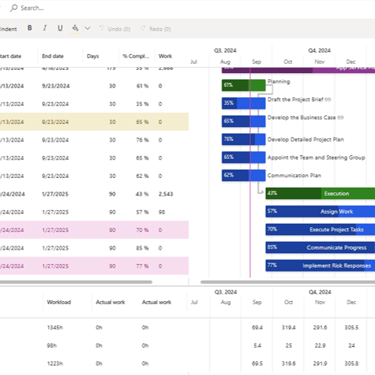
Task: Click the Gantt chart horizontal scrollbar
Action: tap(287, 282)
